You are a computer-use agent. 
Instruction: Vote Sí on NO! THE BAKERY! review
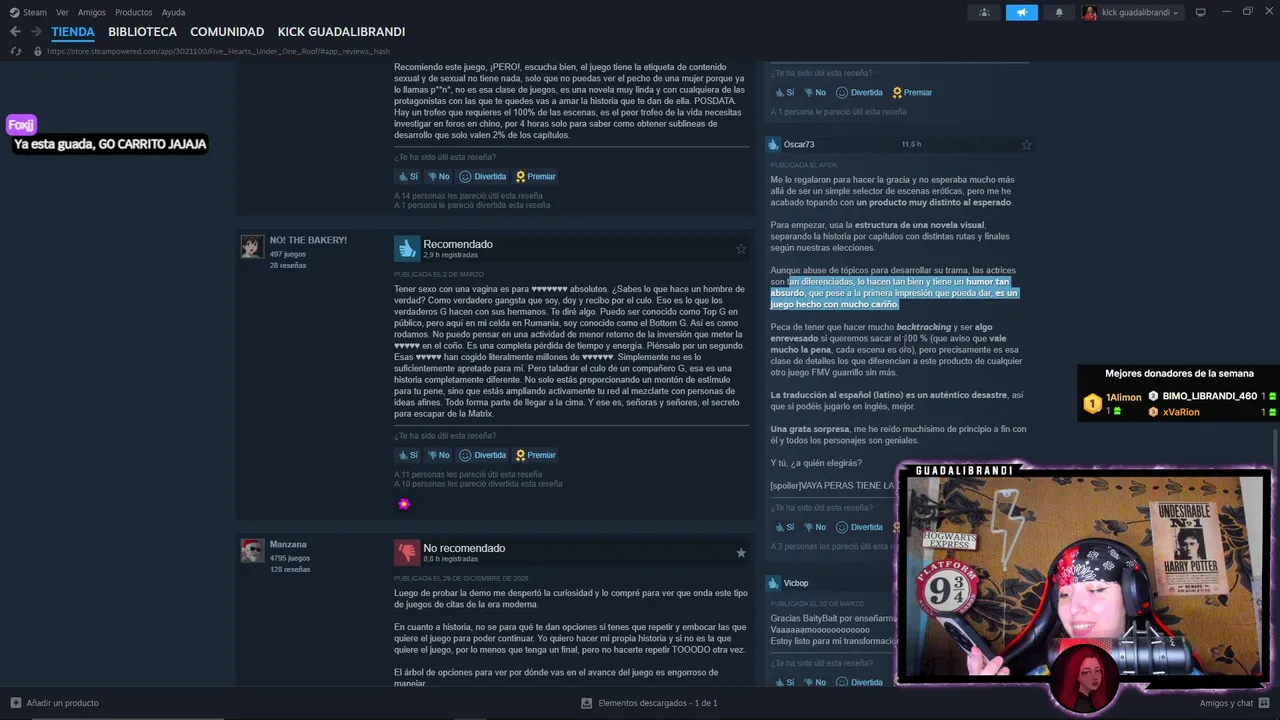[407, 455]
